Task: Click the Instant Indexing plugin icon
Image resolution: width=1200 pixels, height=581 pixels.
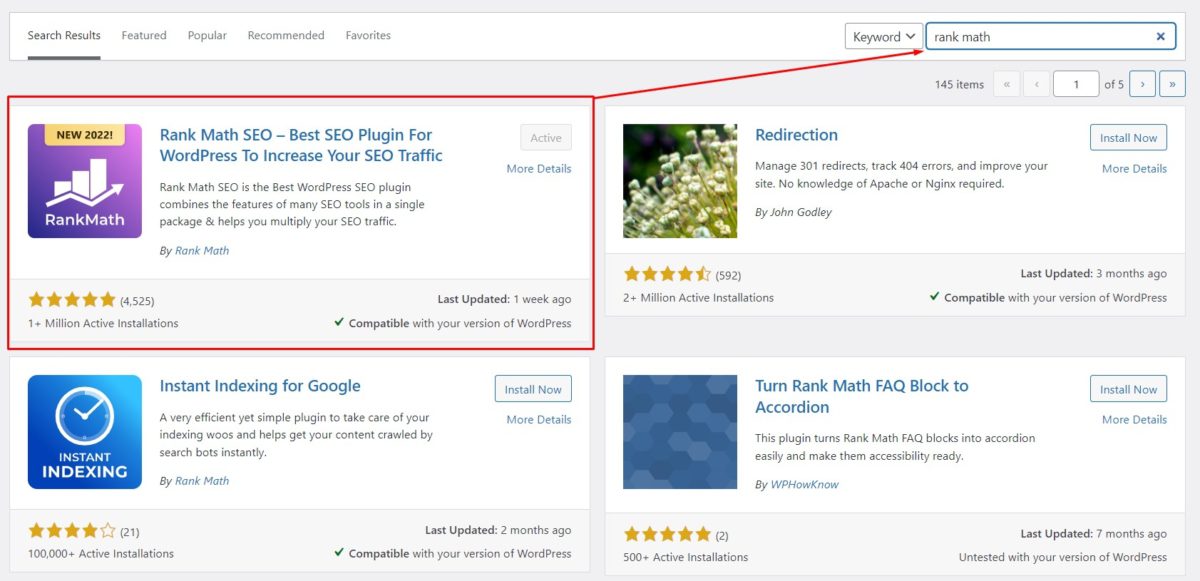Action: click(84, 431)
